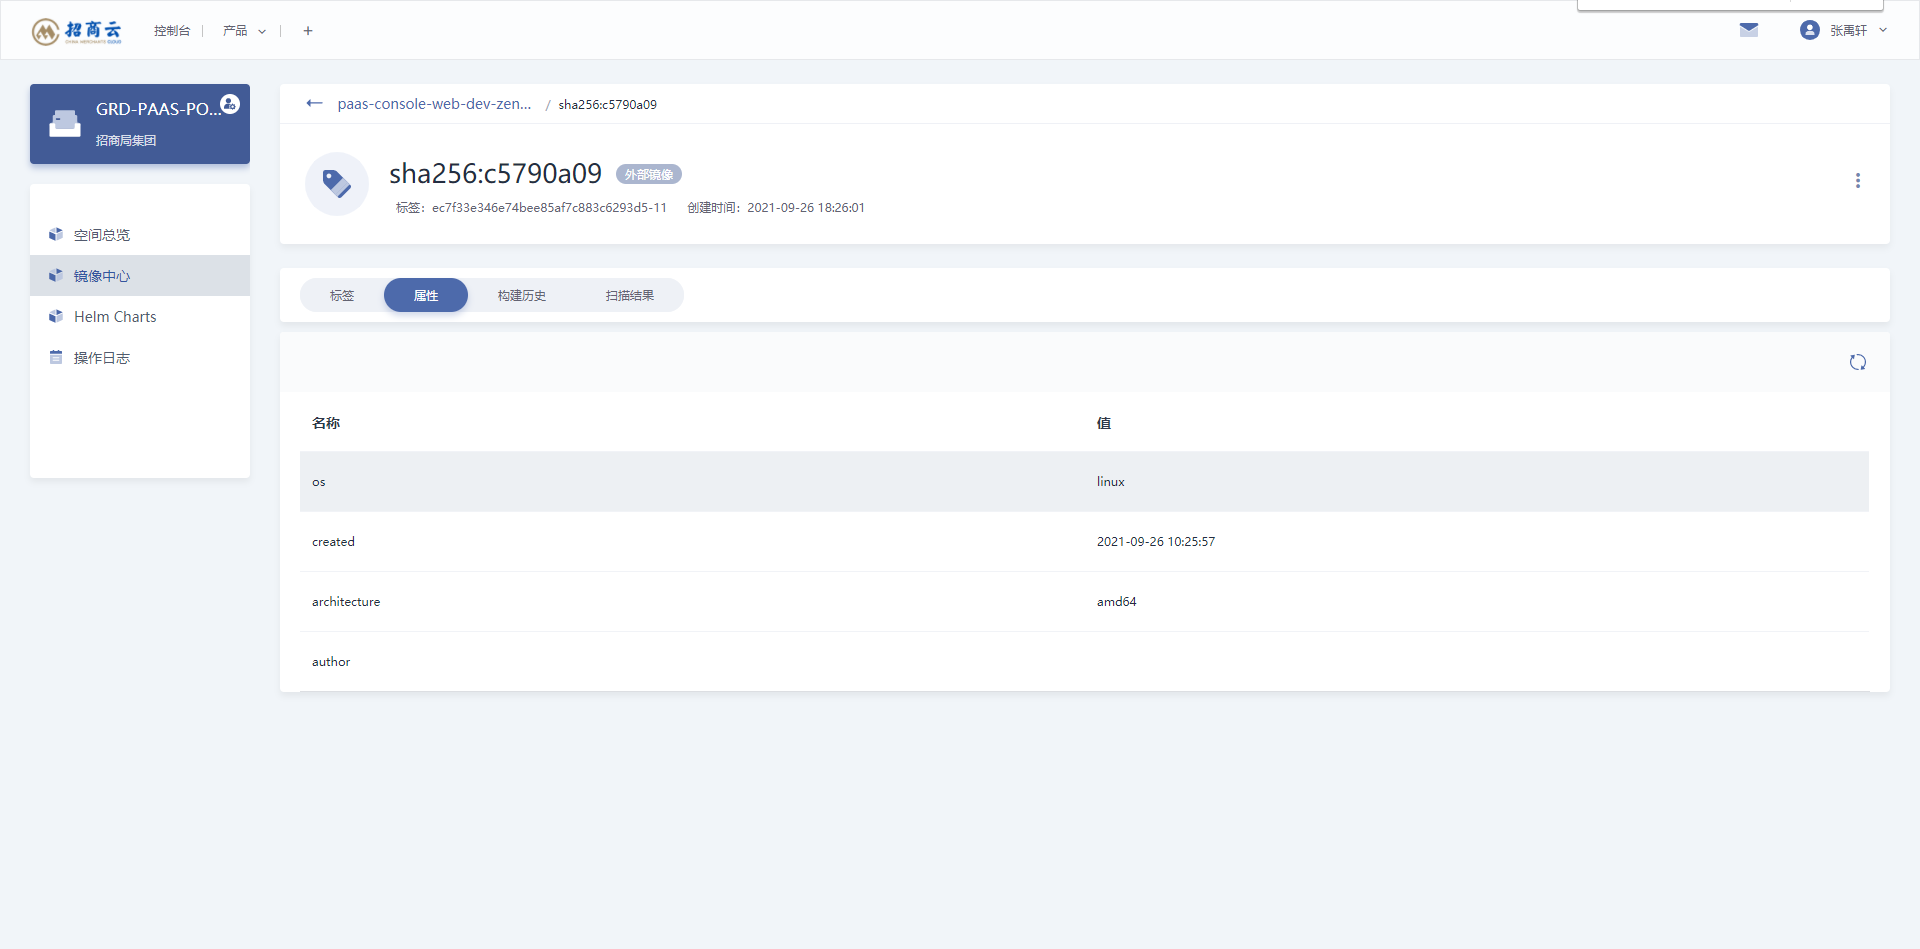The width and height of the screenshot is (1920, 949).
Task: Click the refresh table icon
Action: [x=1858, y=362]
